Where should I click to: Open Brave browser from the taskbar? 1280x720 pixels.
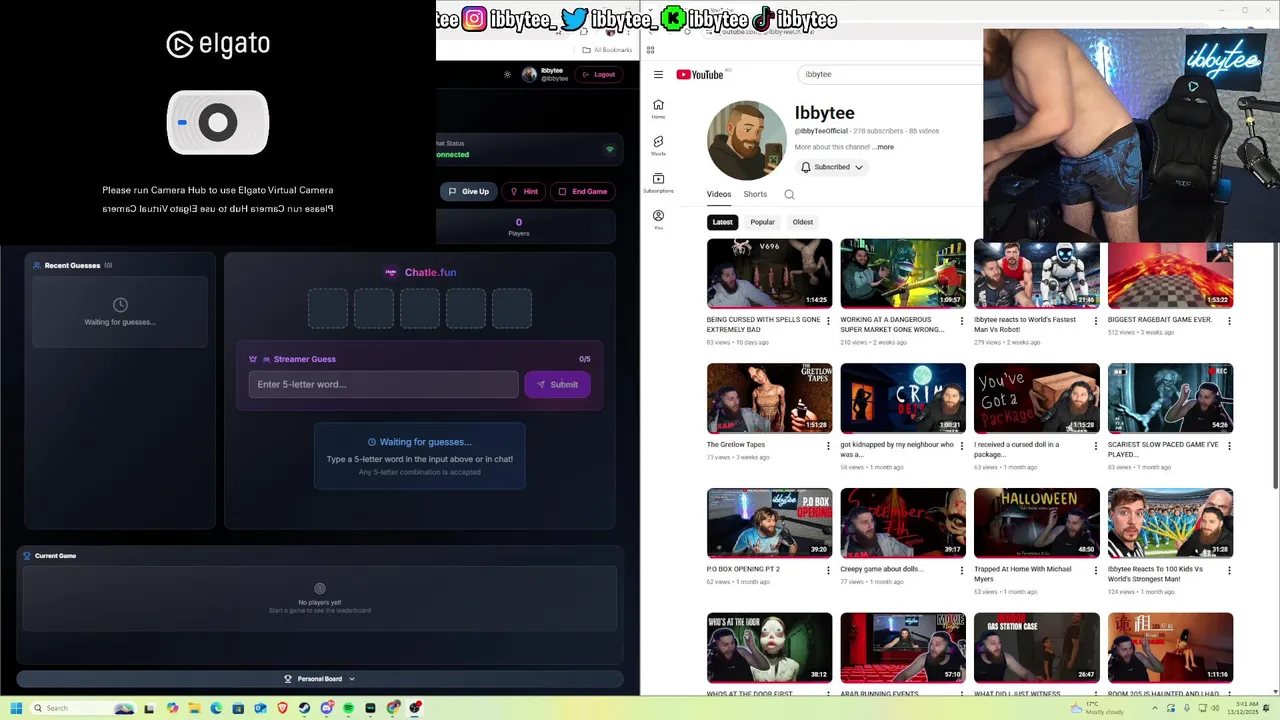tap(282, 708)
